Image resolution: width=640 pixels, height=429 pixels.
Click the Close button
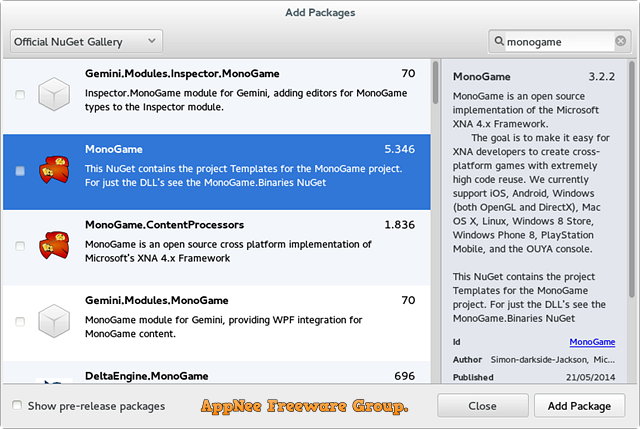pos(482,406)
